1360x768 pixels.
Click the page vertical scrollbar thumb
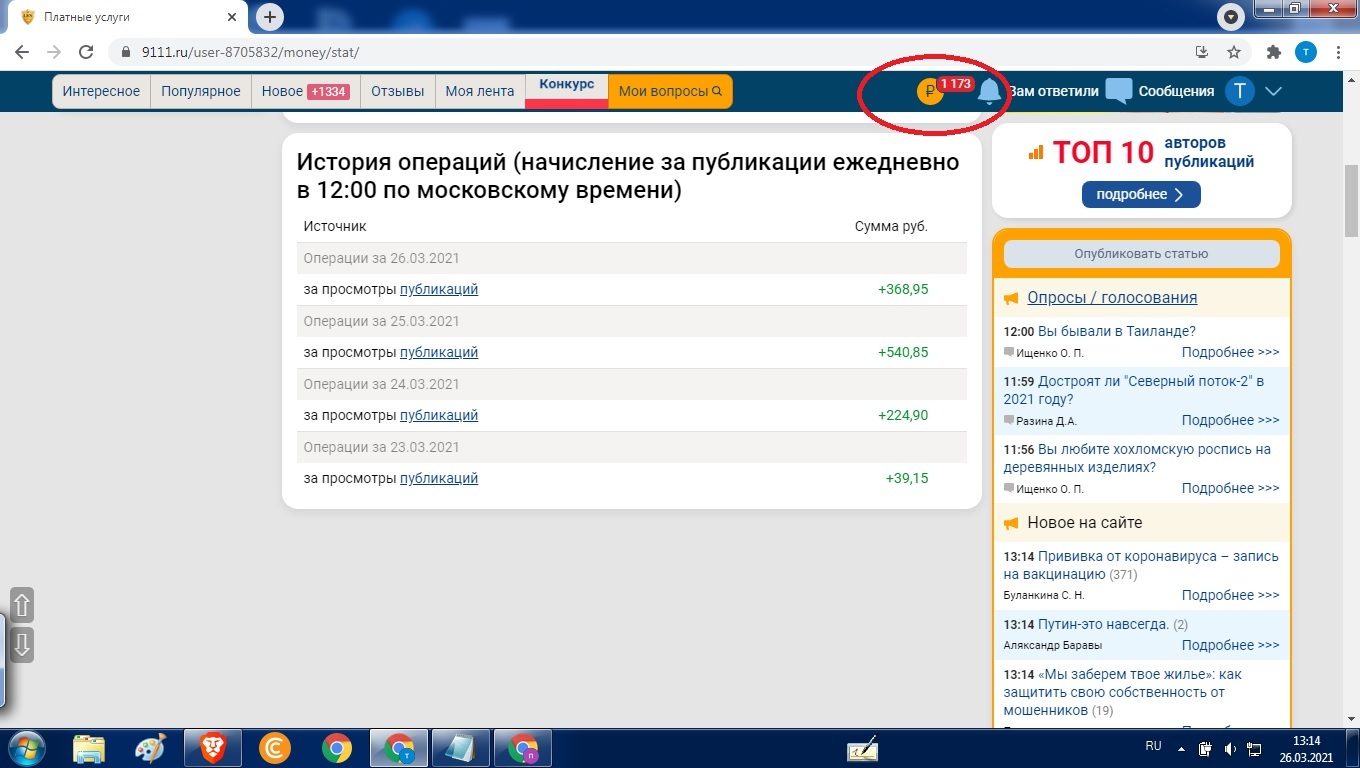click(1351, 200)
